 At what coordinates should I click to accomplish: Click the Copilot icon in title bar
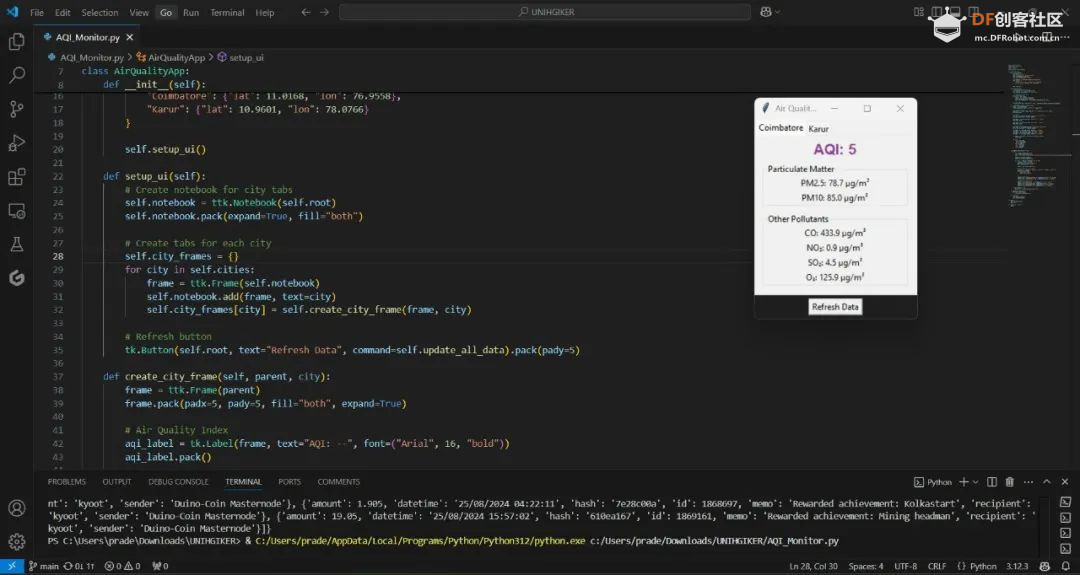(x=766, y=12)
